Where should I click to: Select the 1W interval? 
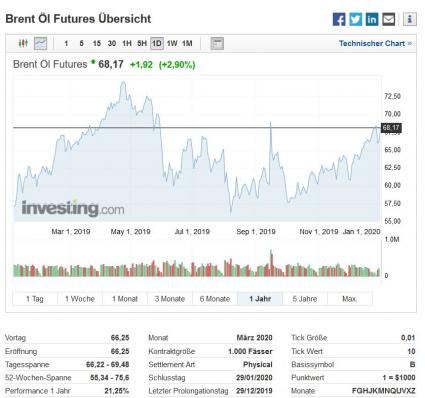[x=172, y=43]
